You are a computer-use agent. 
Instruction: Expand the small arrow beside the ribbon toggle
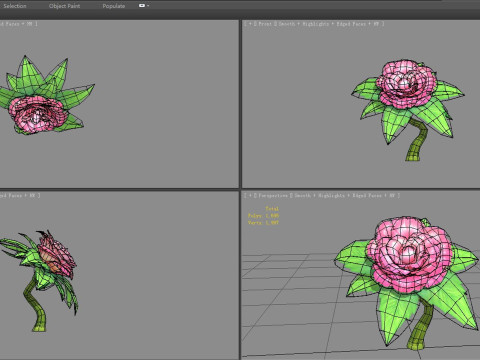click(148, 6)
